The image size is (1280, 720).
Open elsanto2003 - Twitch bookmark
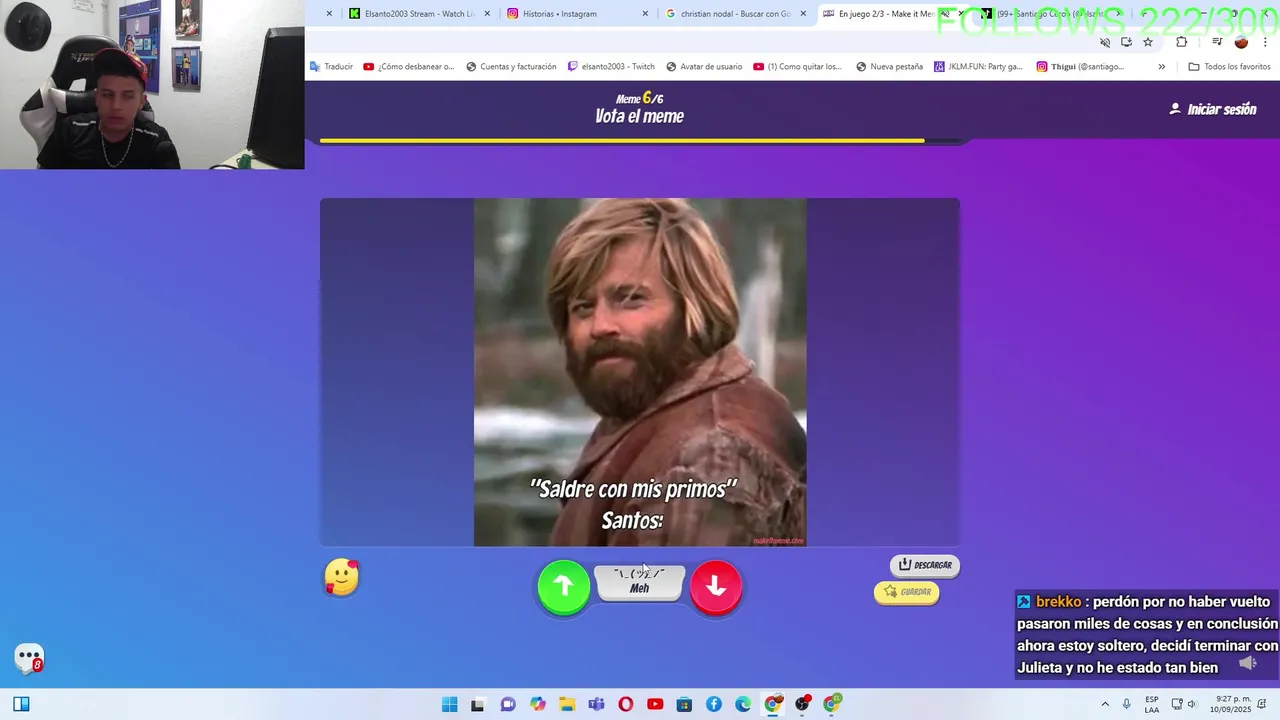[x=611, y=67]
